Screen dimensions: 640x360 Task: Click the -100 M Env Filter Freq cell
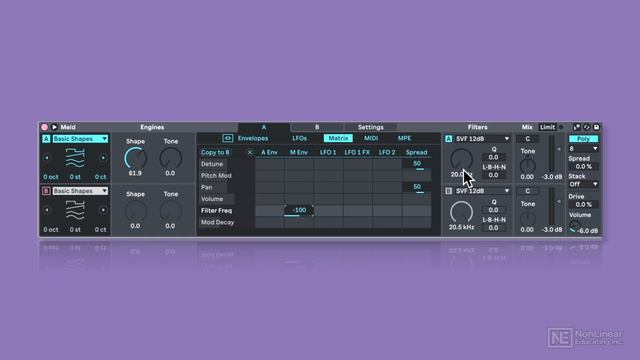299,210
